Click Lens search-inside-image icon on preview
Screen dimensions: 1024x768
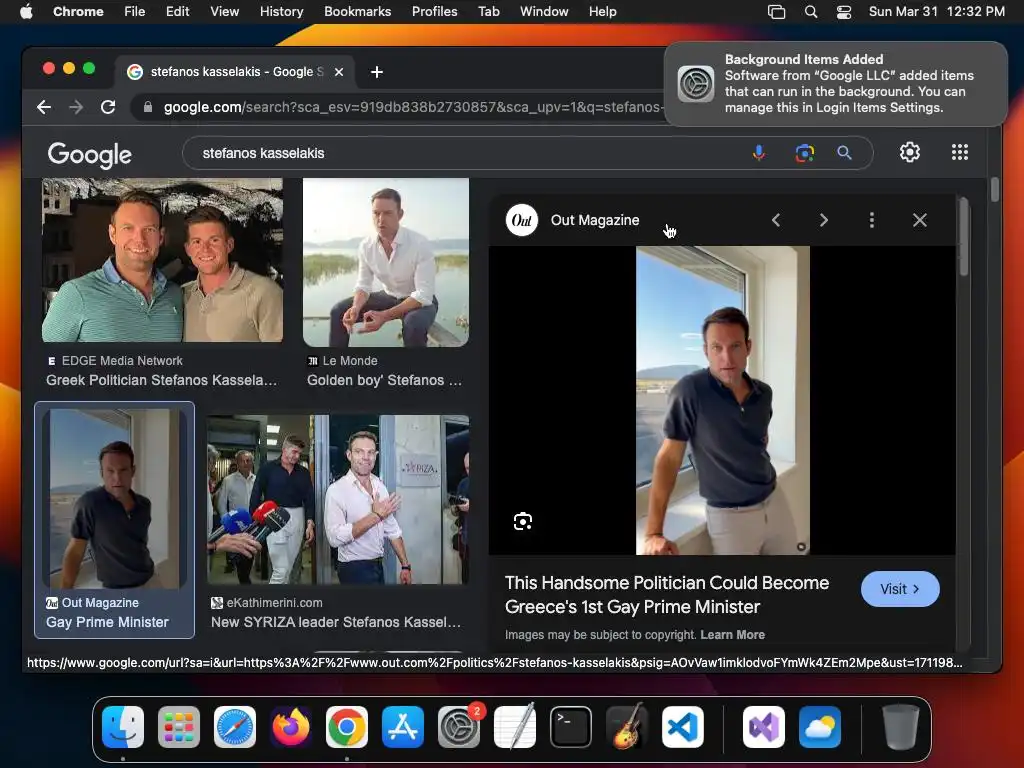pyautogui.click(x=522, y=521)
